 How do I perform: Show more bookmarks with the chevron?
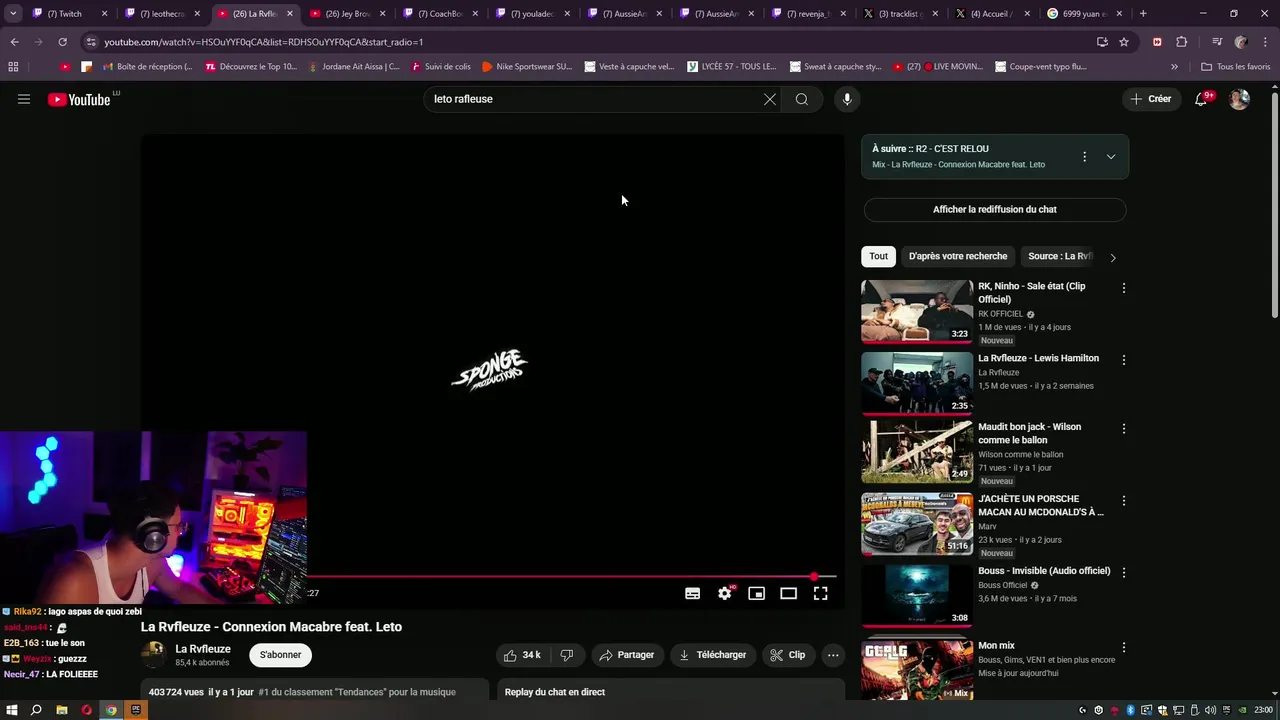click(x=1174, y=67)
